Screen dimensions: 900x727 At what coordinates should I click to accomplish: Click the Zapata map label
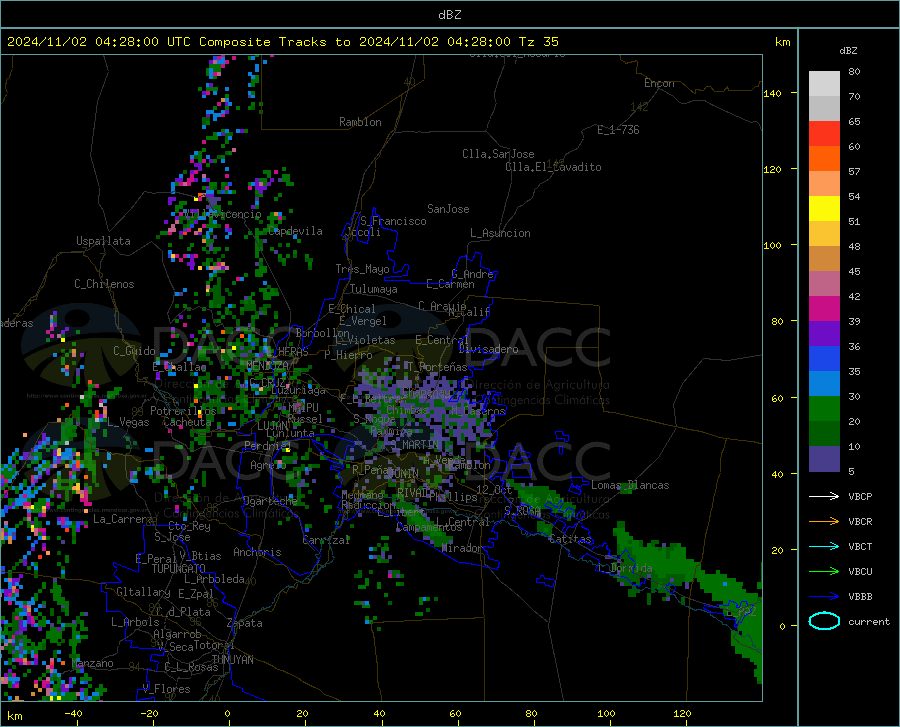245,623
